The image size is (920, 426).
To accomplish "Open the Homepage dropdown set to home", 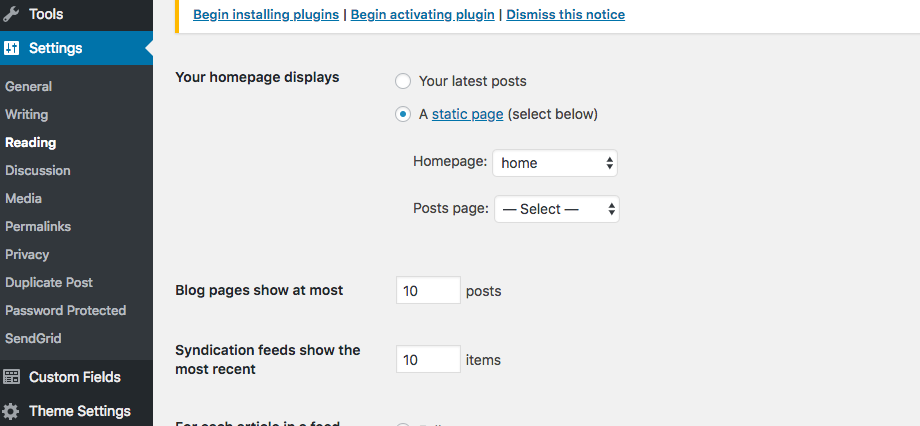I will coord(555,163).
